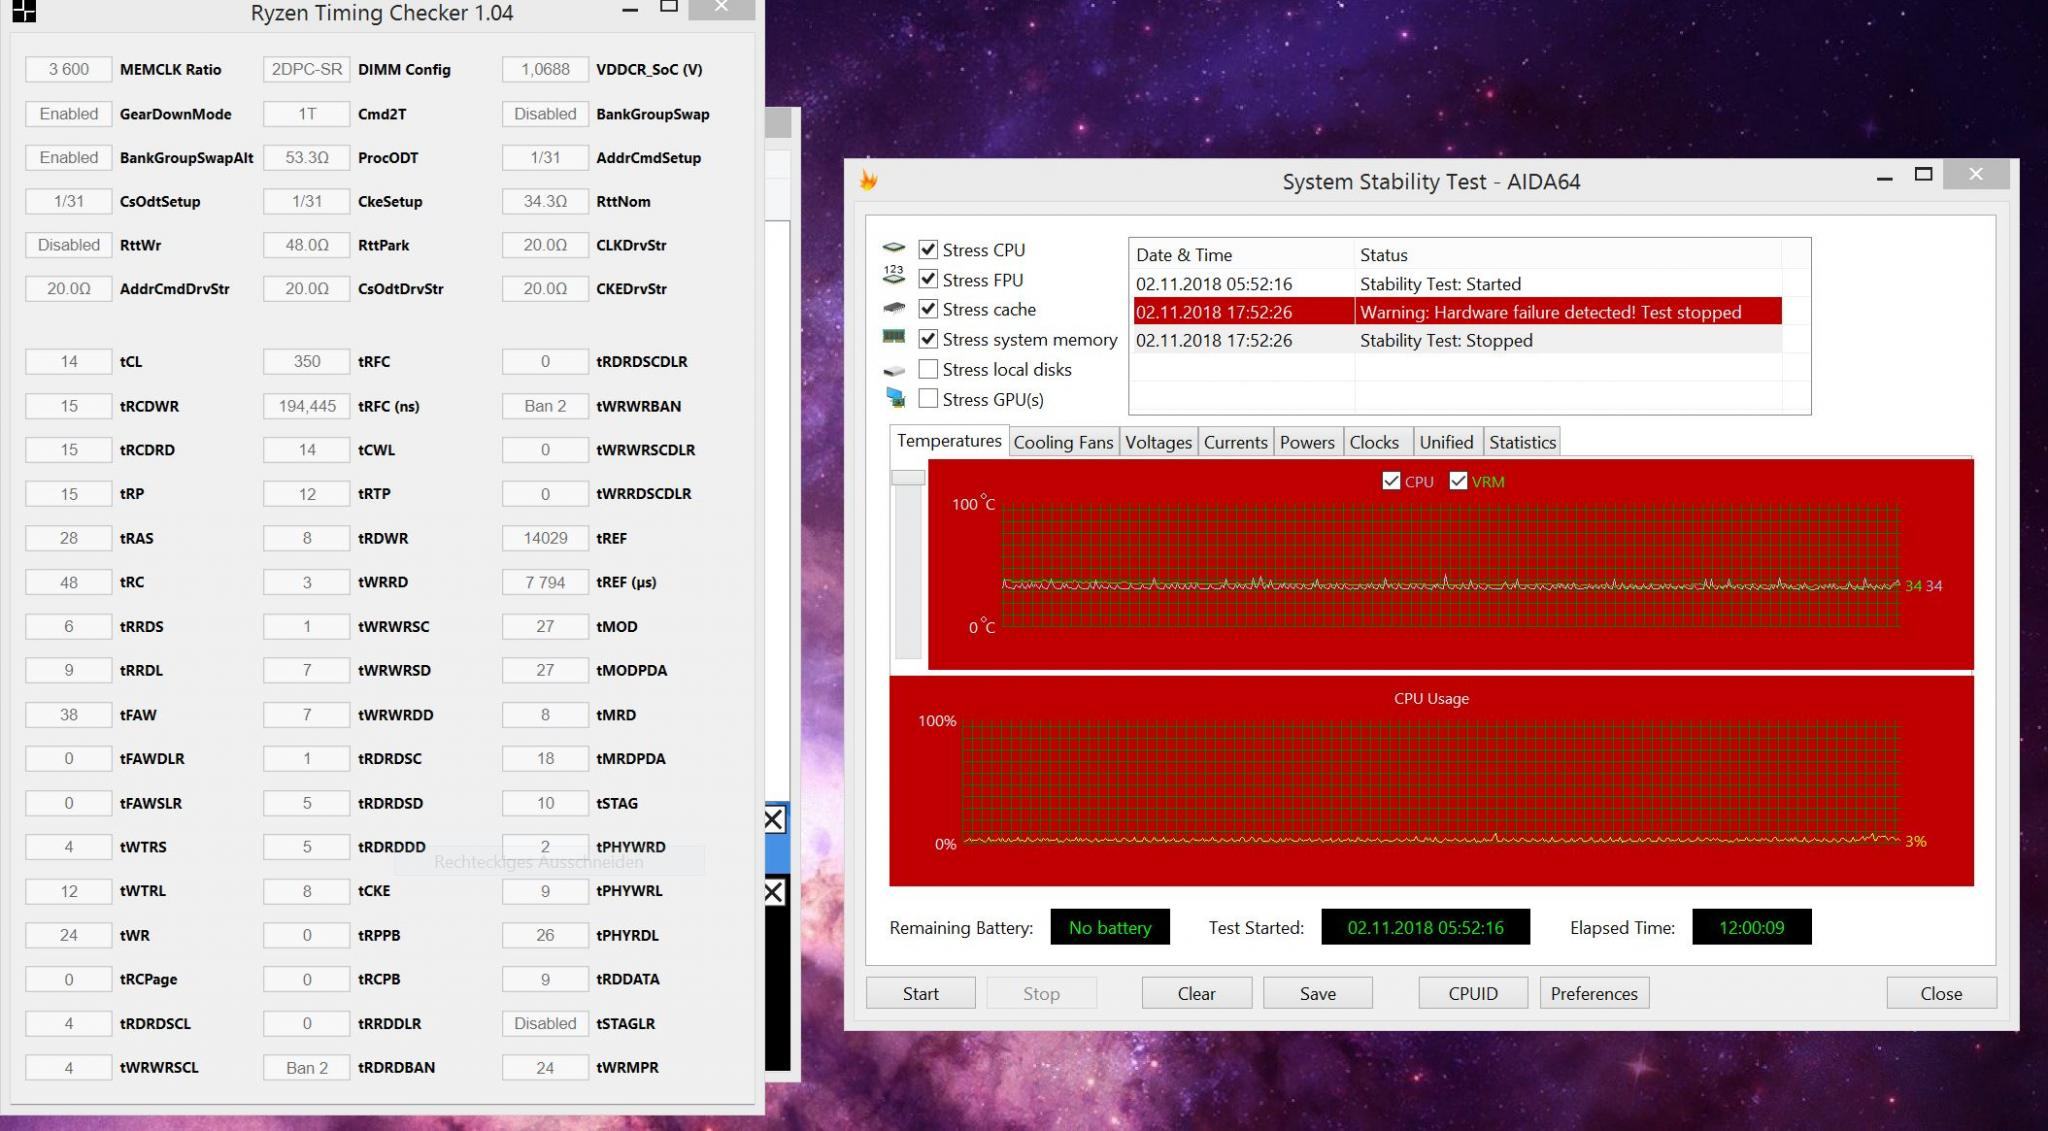
Task: Show the Statistics tab
Action: tap(1522, 442)
